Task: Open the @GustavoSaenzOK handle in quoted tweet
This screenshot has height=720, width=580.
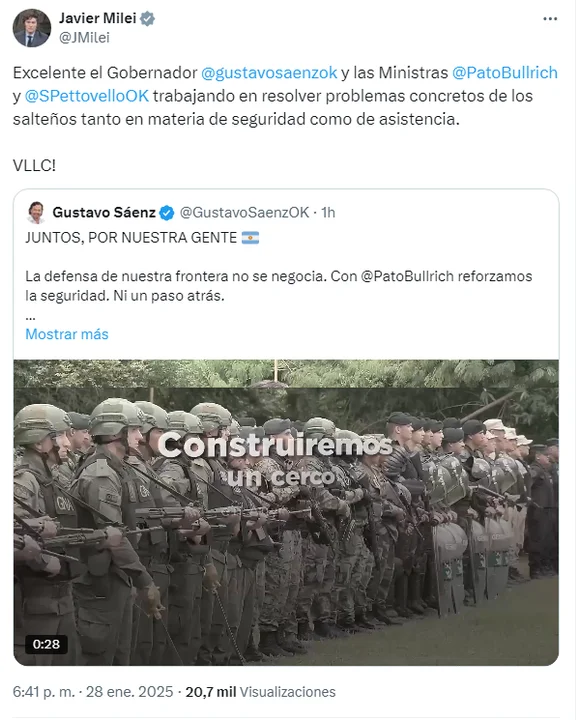Action: 244,213
